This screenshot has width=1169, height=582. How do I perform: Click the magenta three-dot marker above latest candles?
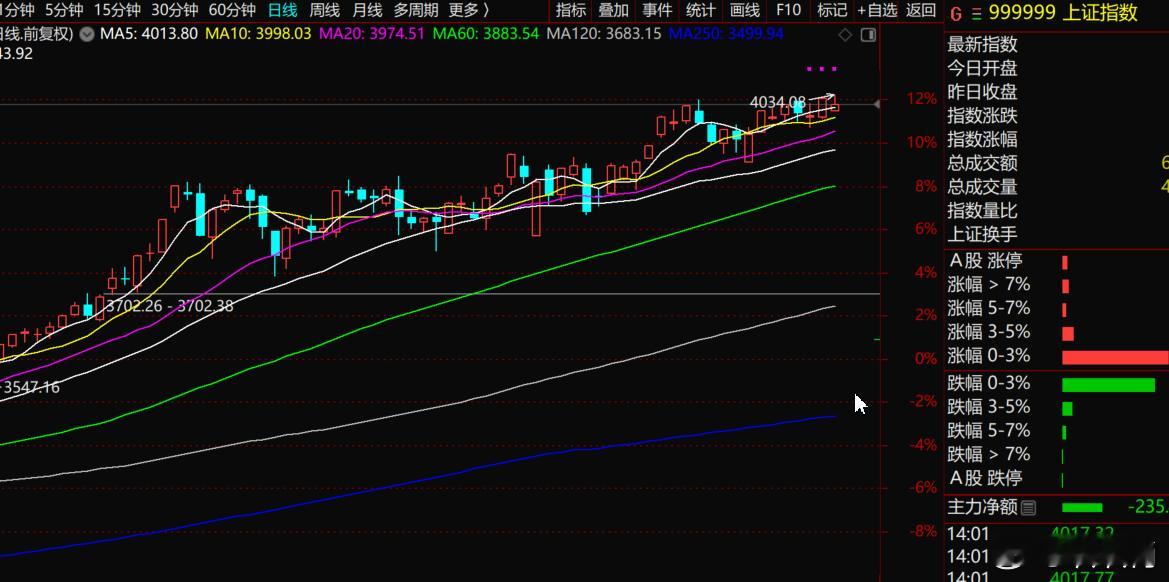coord(822,69)
